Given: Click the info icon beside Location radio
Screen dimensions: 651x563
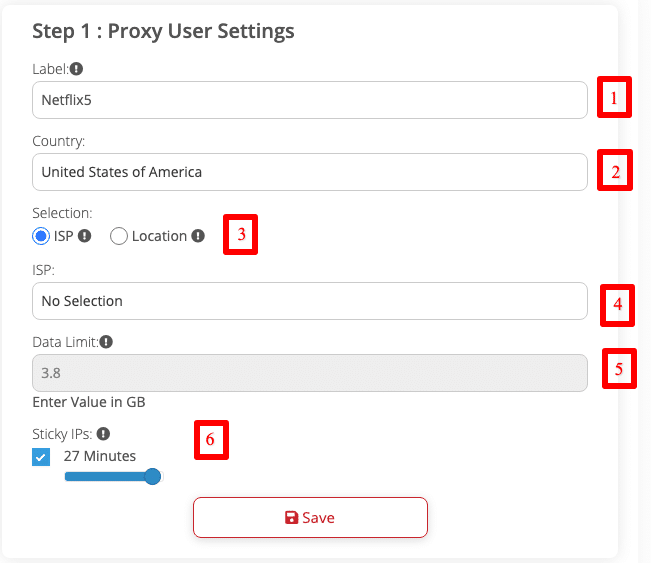Looking at the screenshot, I should (x=198, y=236).
